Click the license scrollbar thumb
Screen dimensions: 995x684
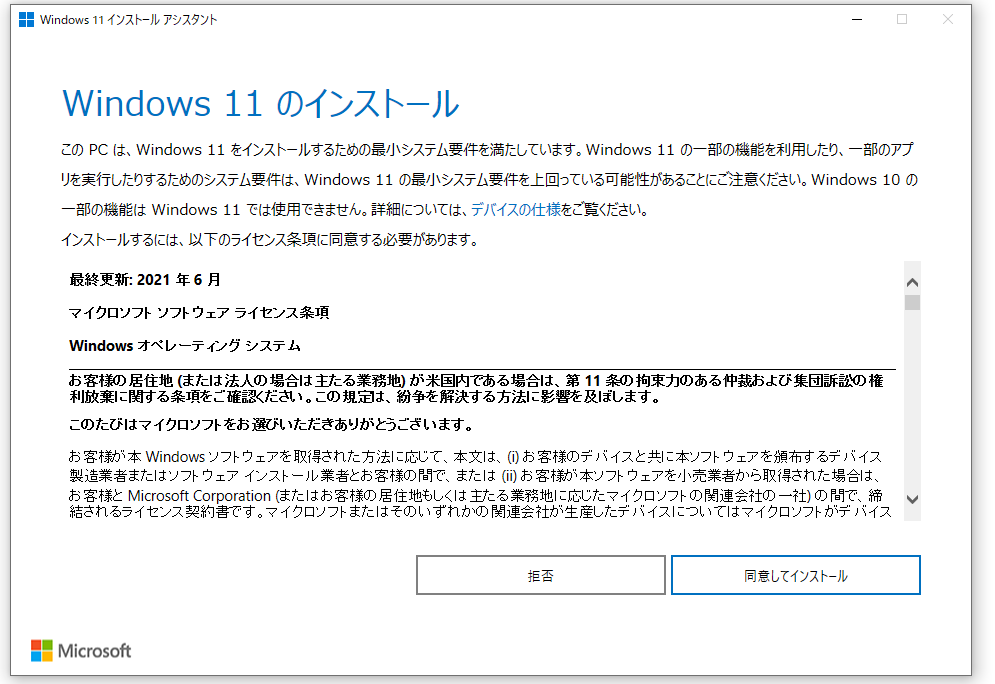[x=913, y=302]
